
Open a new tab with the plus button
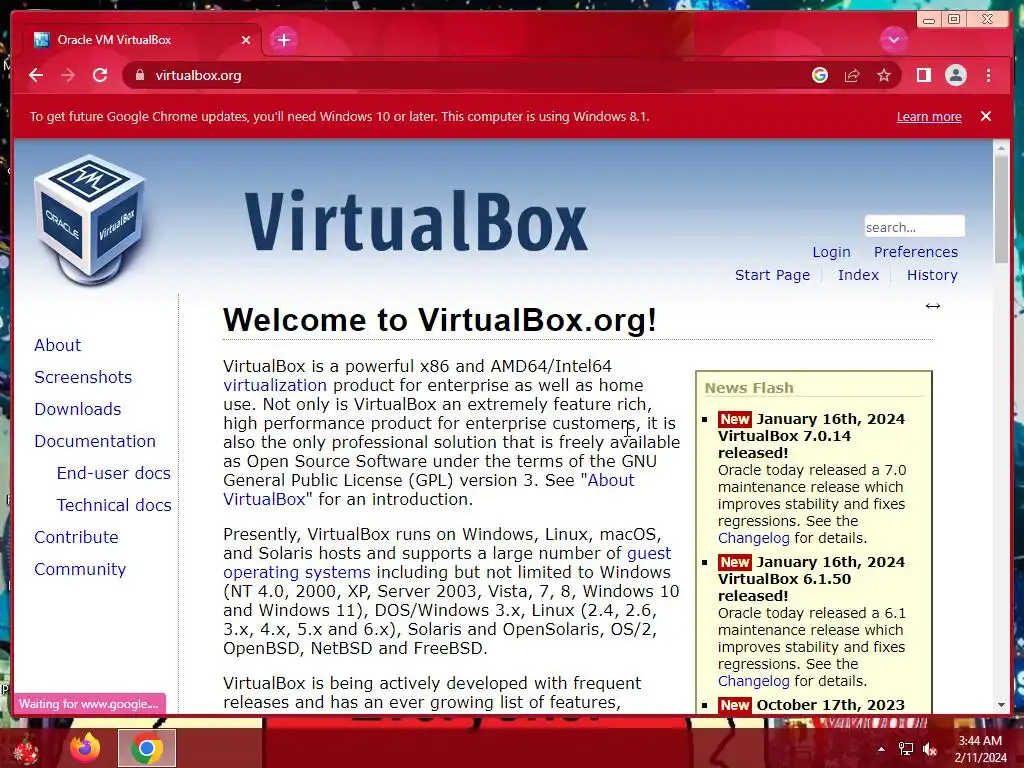tap(283, 40)
